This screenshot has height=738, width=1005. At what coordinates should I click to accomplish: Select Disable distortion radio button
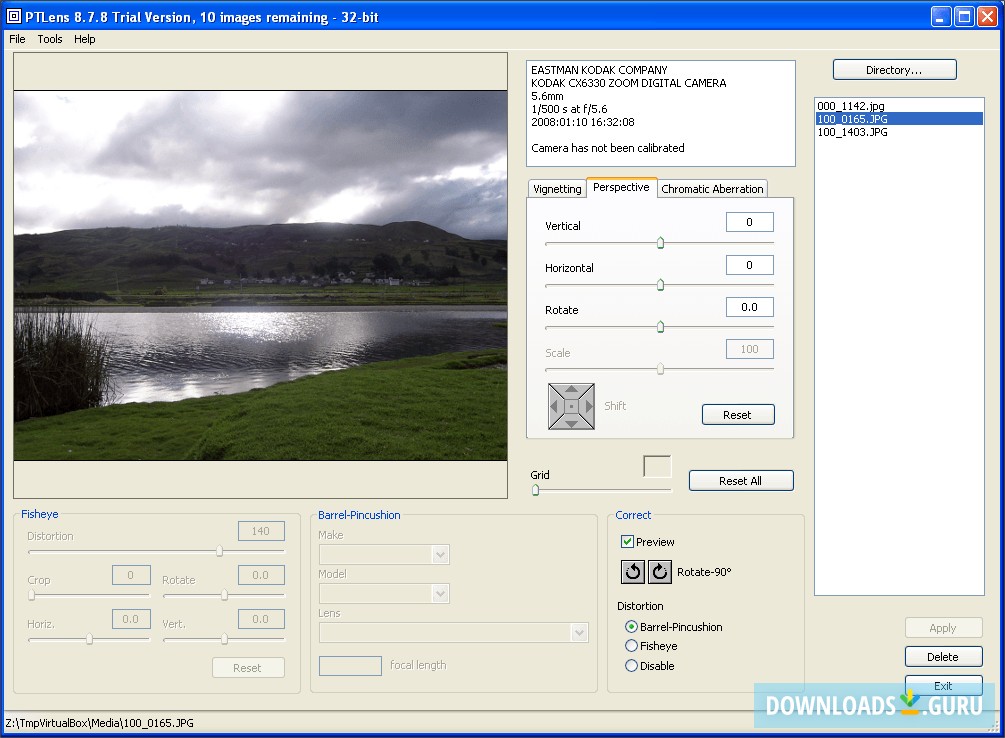tap(631, 666)
